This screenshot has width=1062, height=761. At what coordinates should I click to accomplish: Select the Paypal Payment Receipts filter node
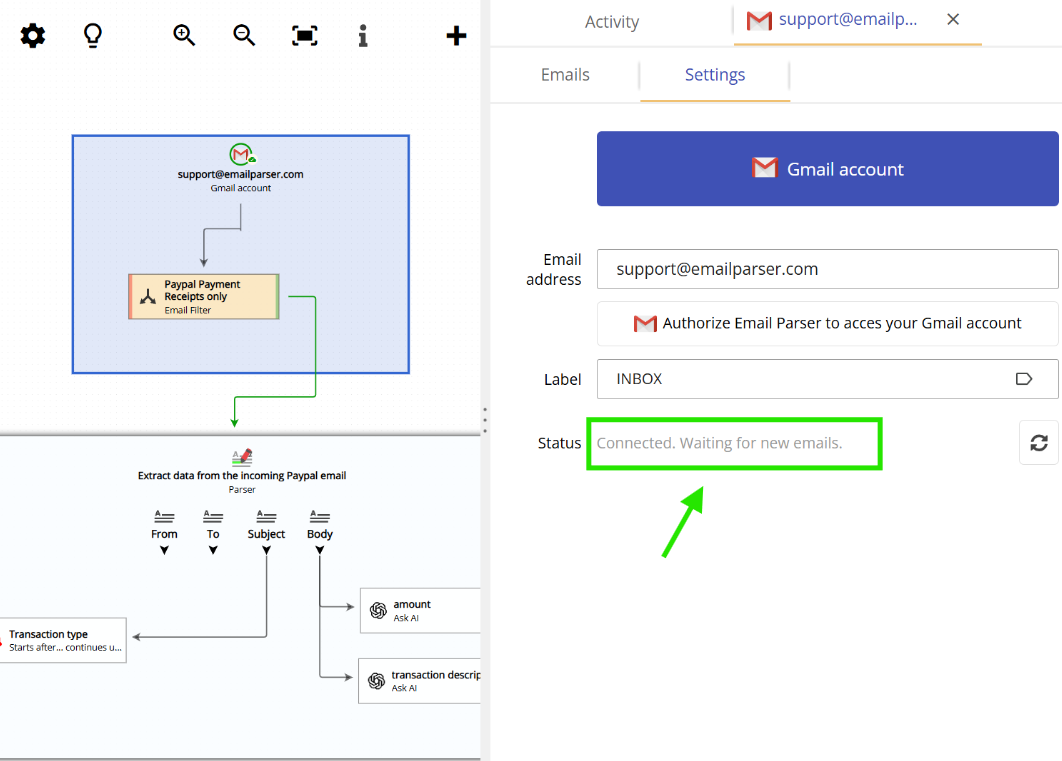203,296
